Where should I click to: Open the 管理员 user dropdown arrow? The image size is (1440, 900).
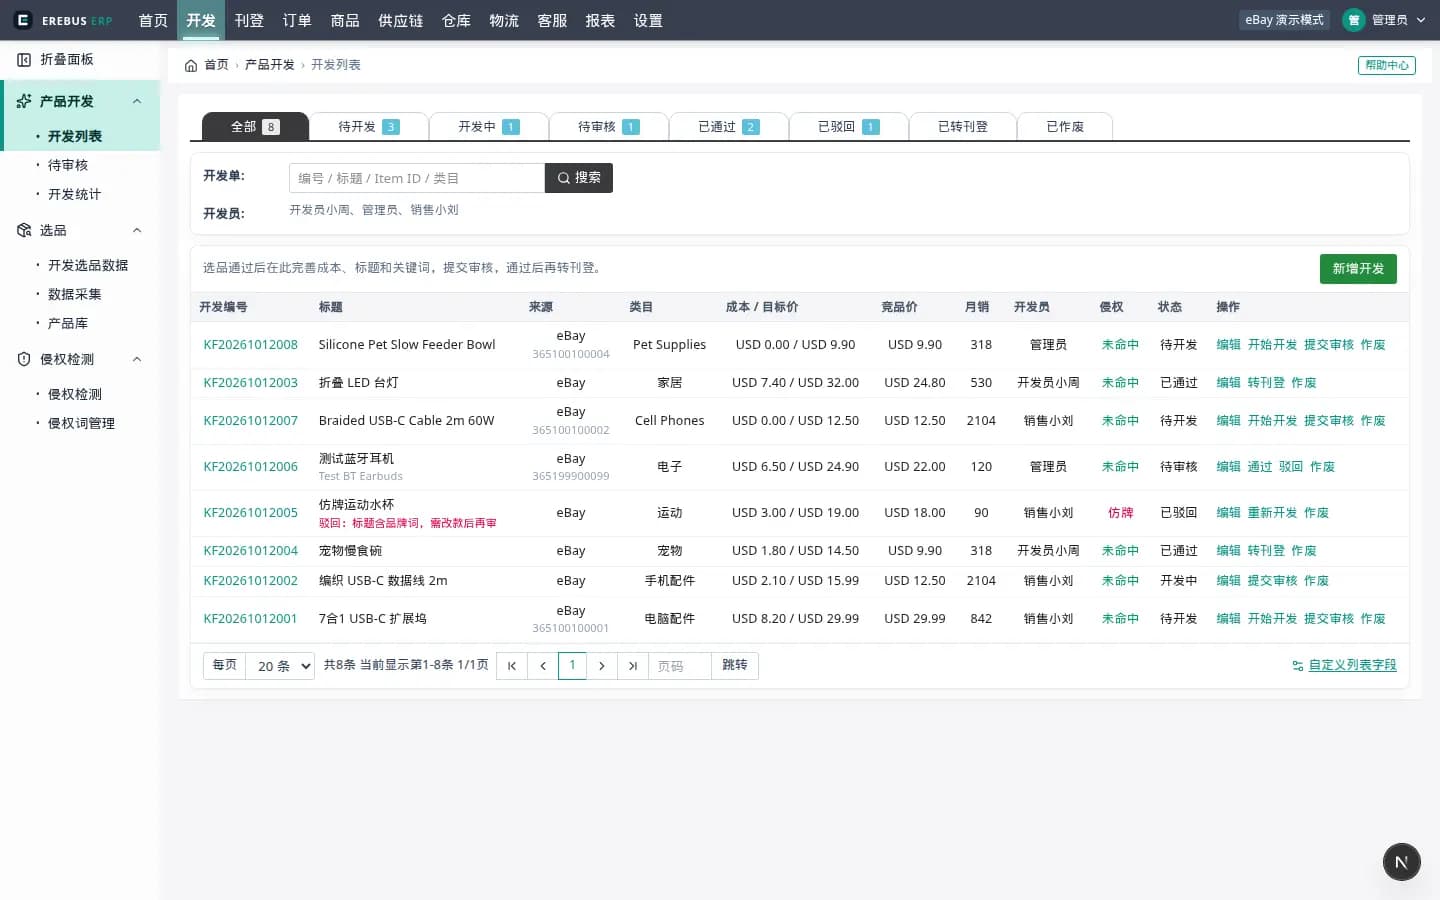[1421, 20]
